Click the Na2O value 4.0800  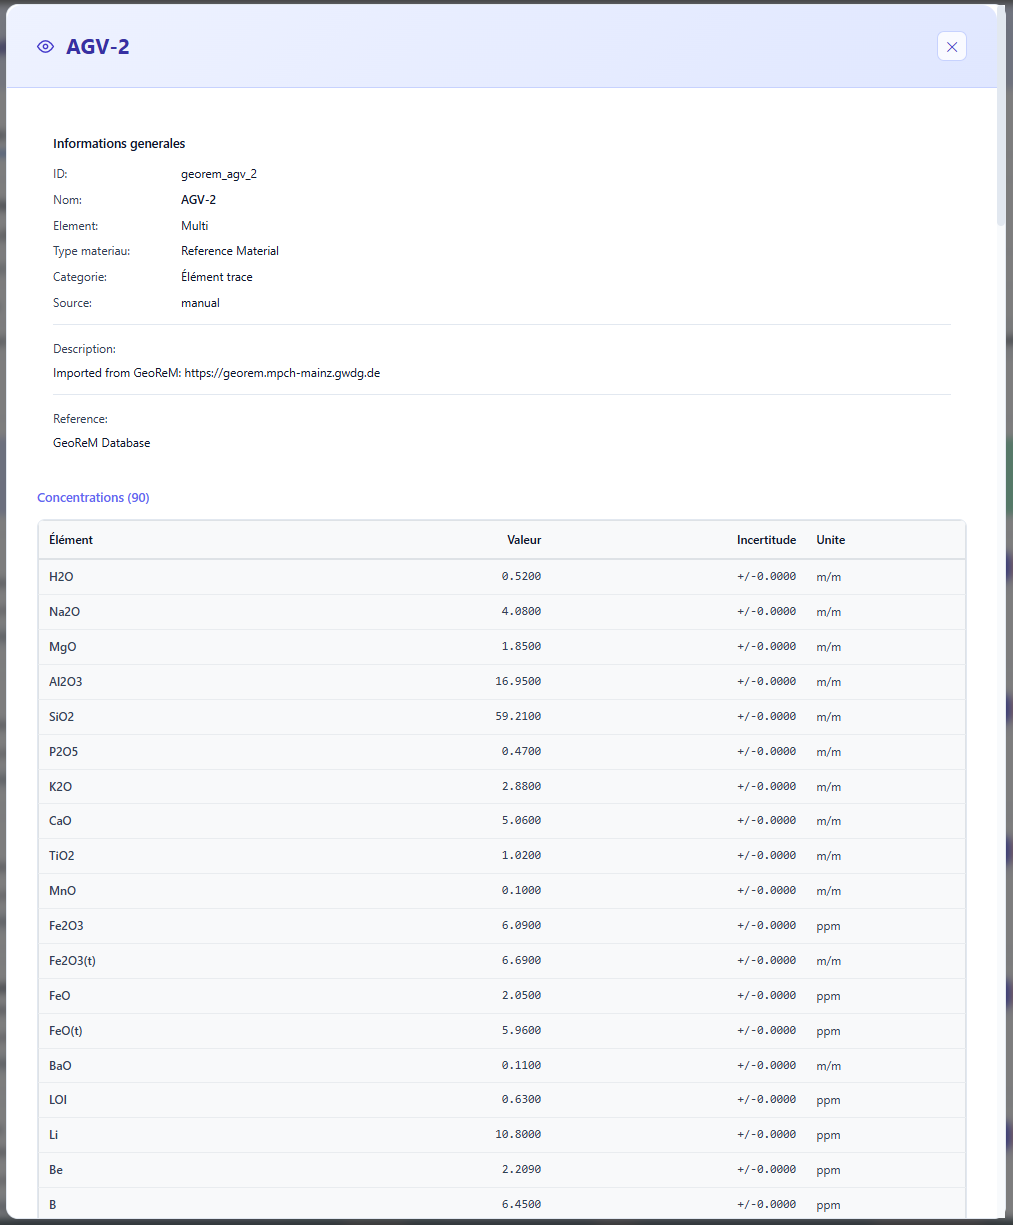tap(521, 612)
